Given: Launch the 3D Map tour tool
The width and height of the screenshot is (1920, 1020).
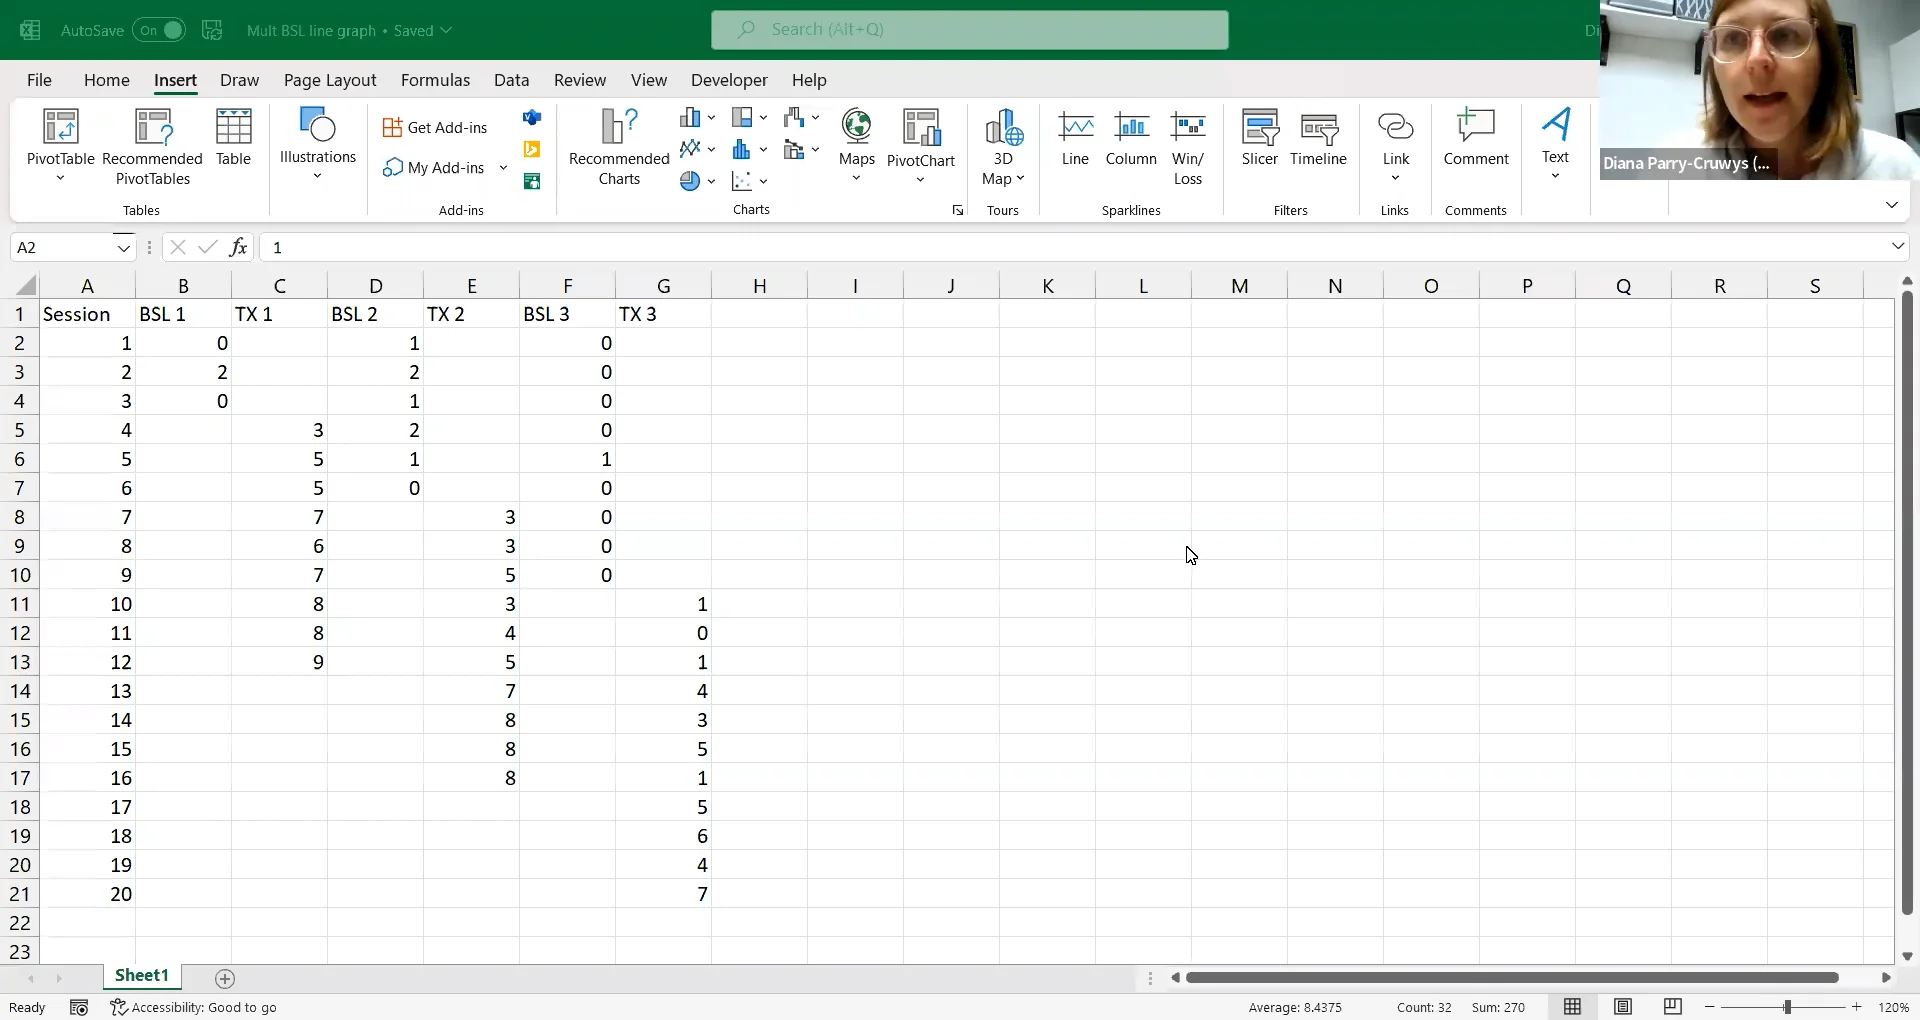Looking at the screenshot, I should click(x=1003, y=145).
